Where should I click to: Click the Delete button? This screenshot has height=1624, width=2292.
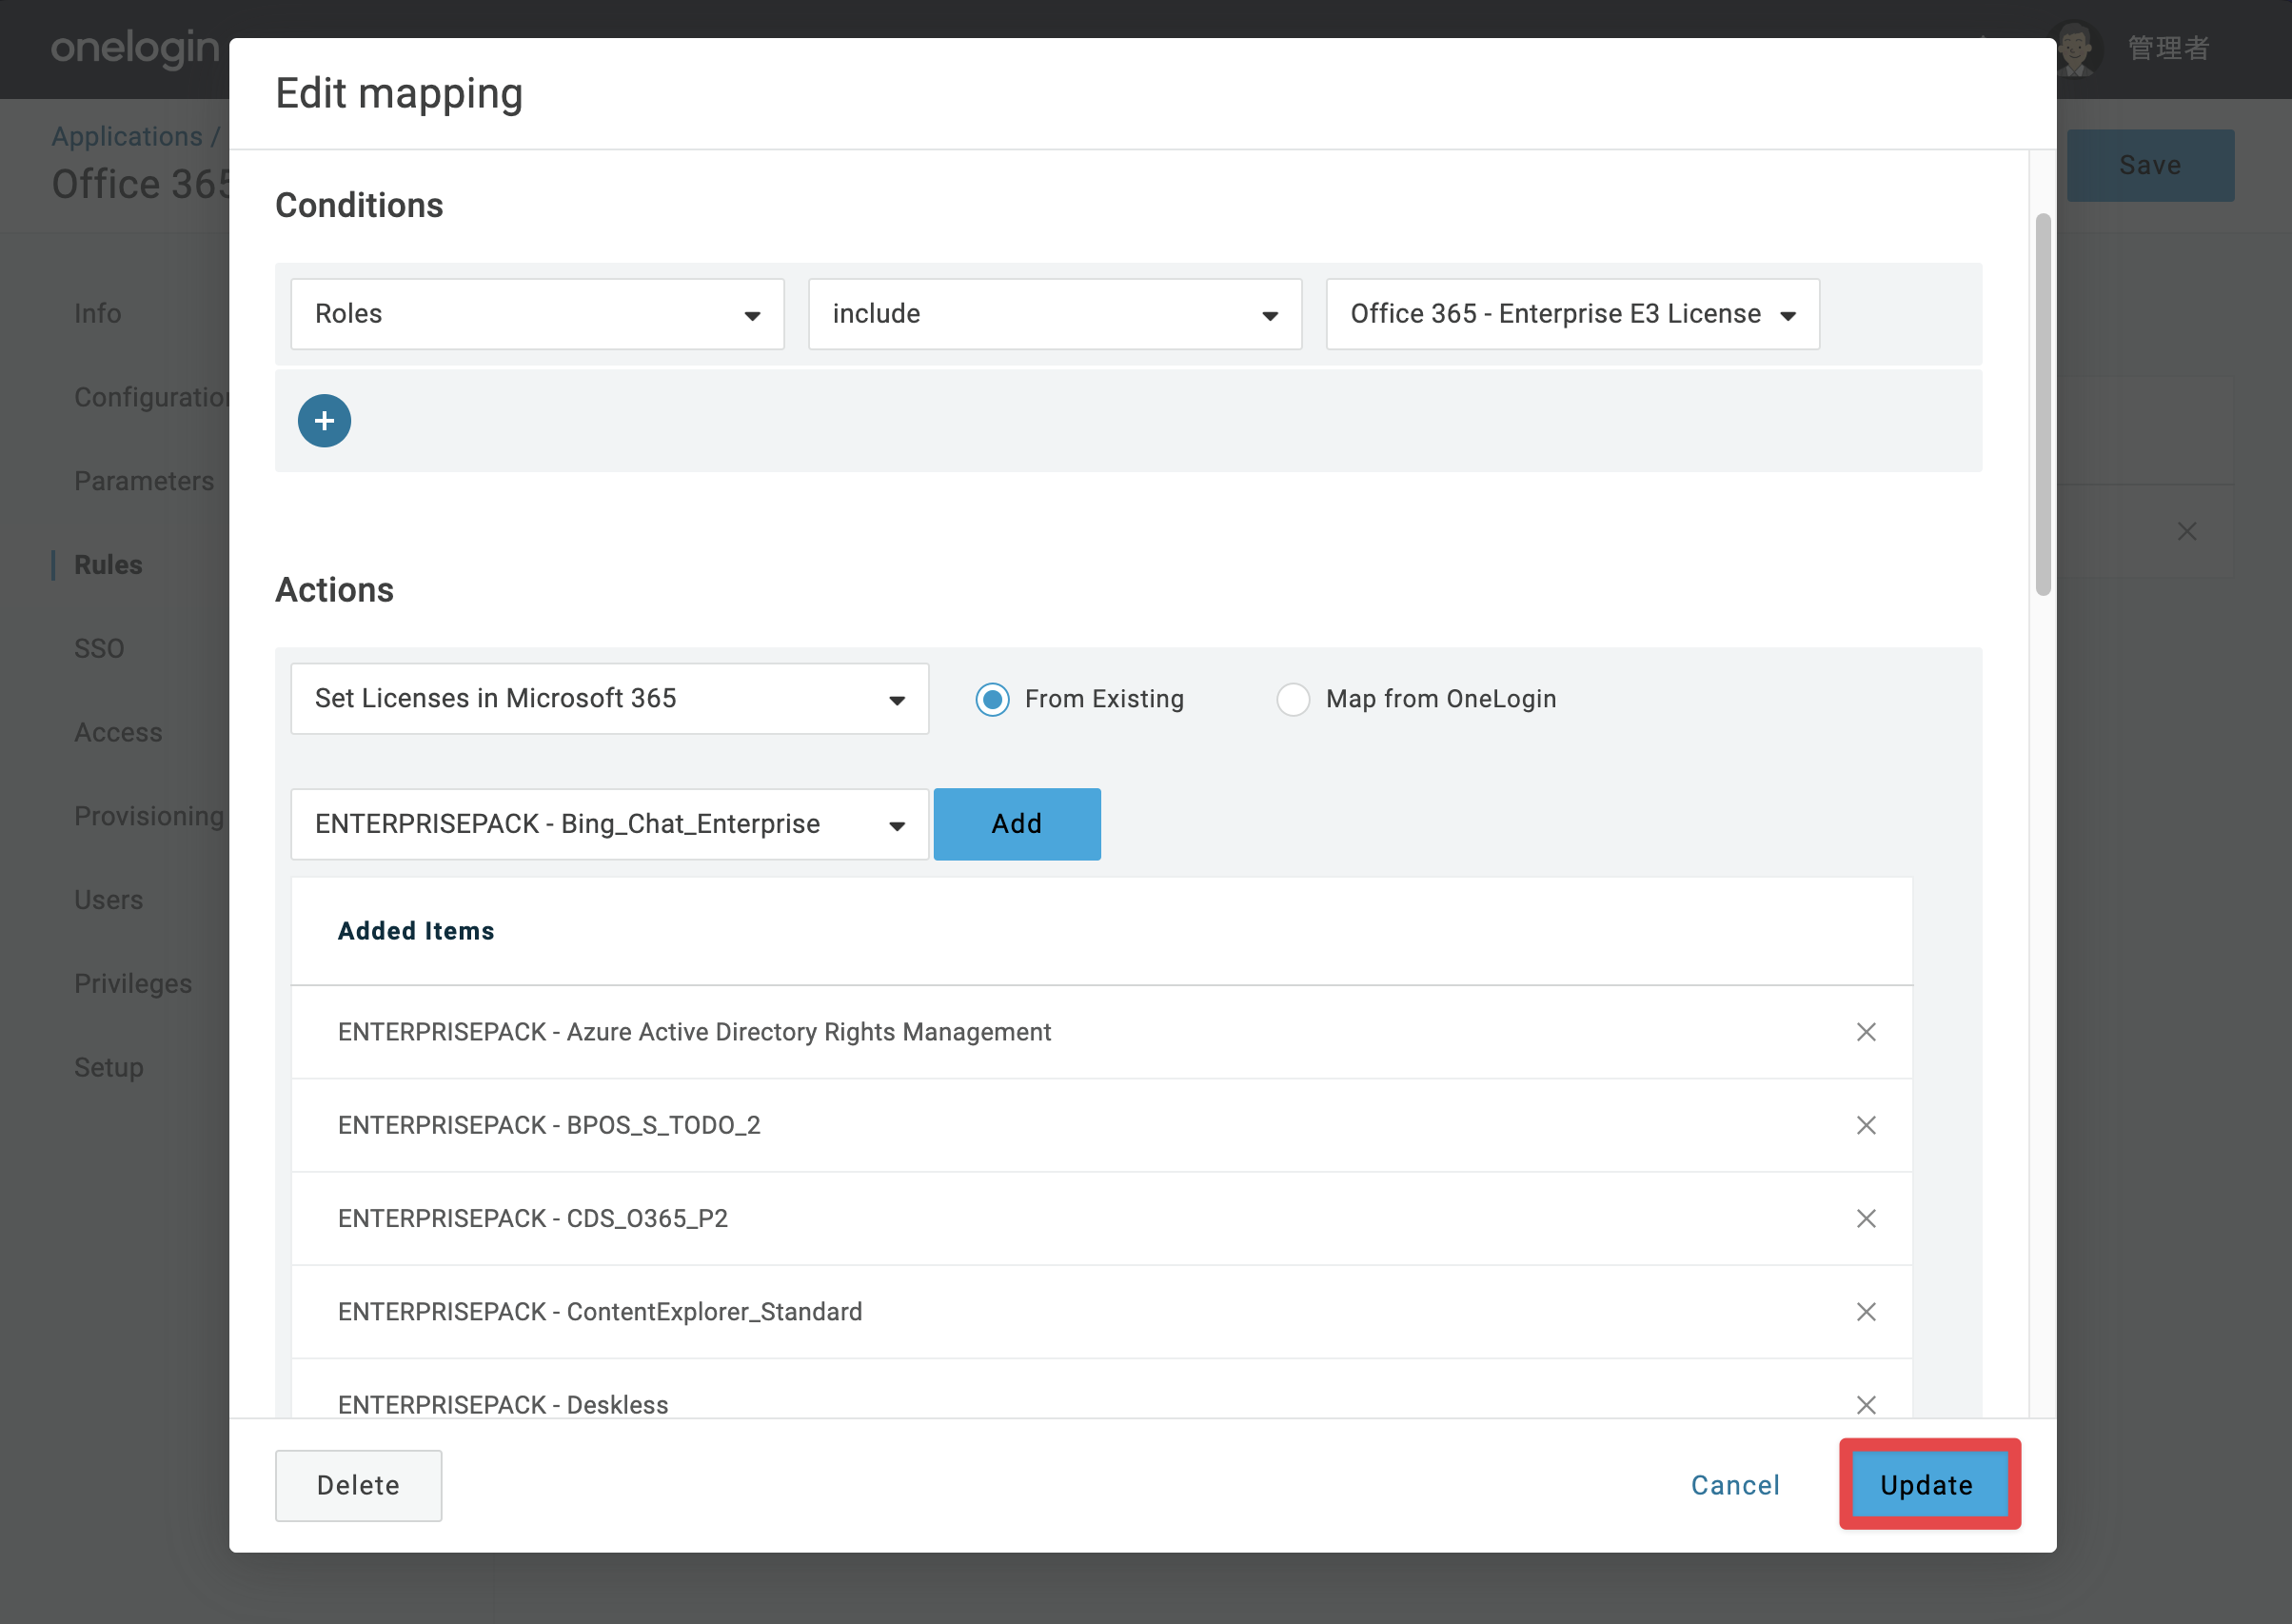[358, 1485]
